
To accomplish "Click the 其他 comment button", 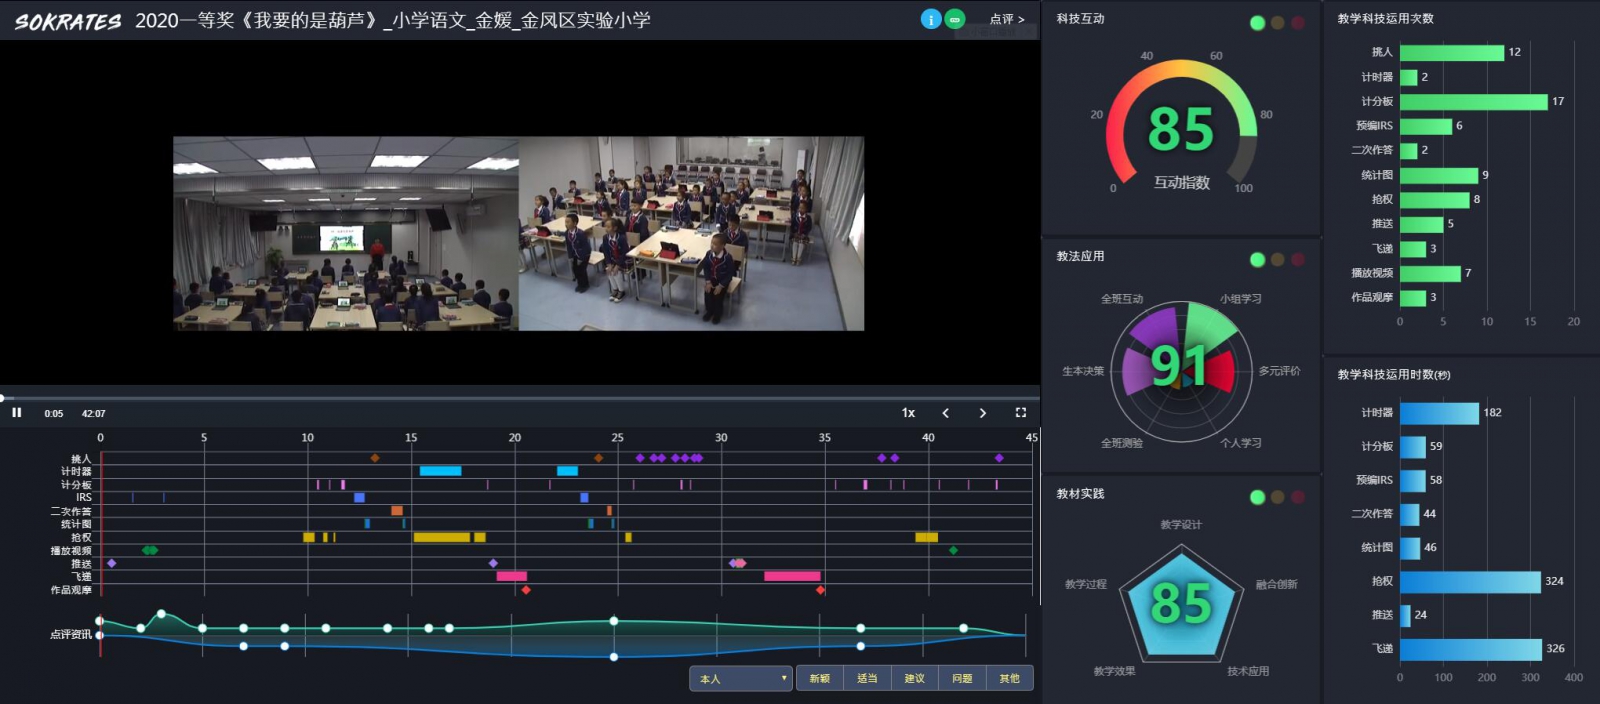I will [x=1009, y=679].
